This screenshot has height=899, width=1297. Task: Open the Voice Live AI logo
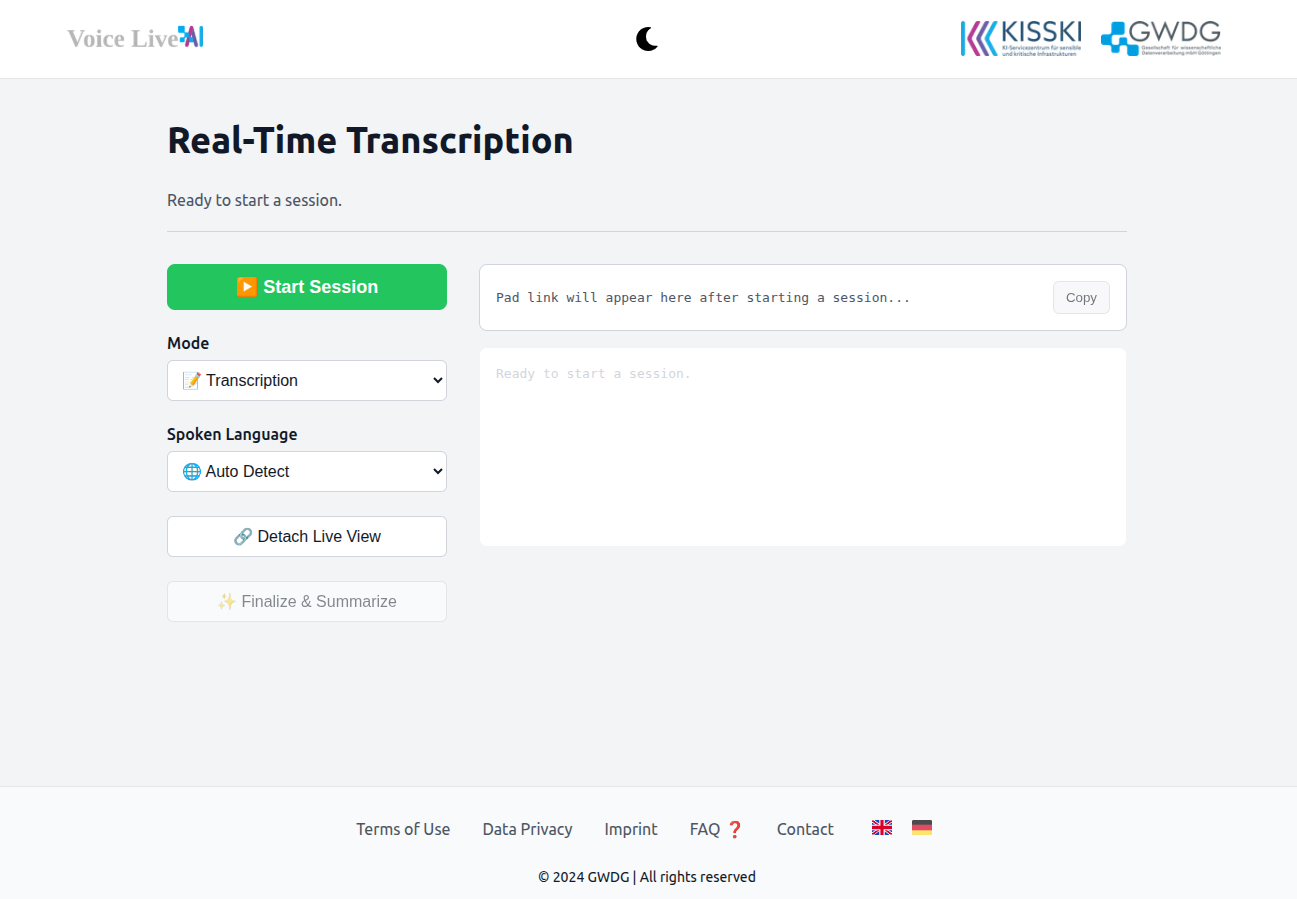click(x=135, y=38)
